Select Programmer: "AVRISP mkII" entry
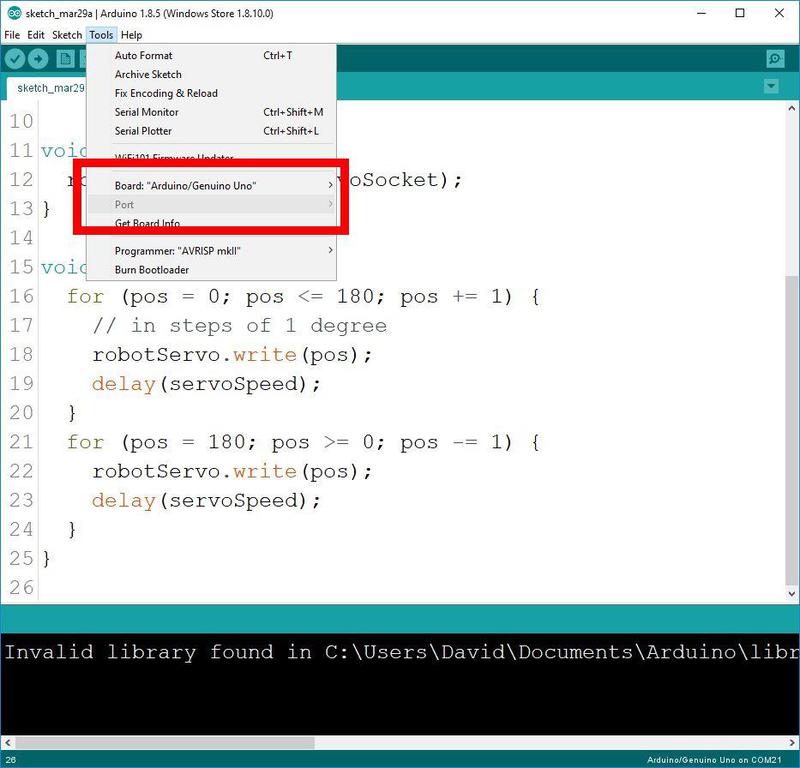Screen dimensions: 800x768 211,251
